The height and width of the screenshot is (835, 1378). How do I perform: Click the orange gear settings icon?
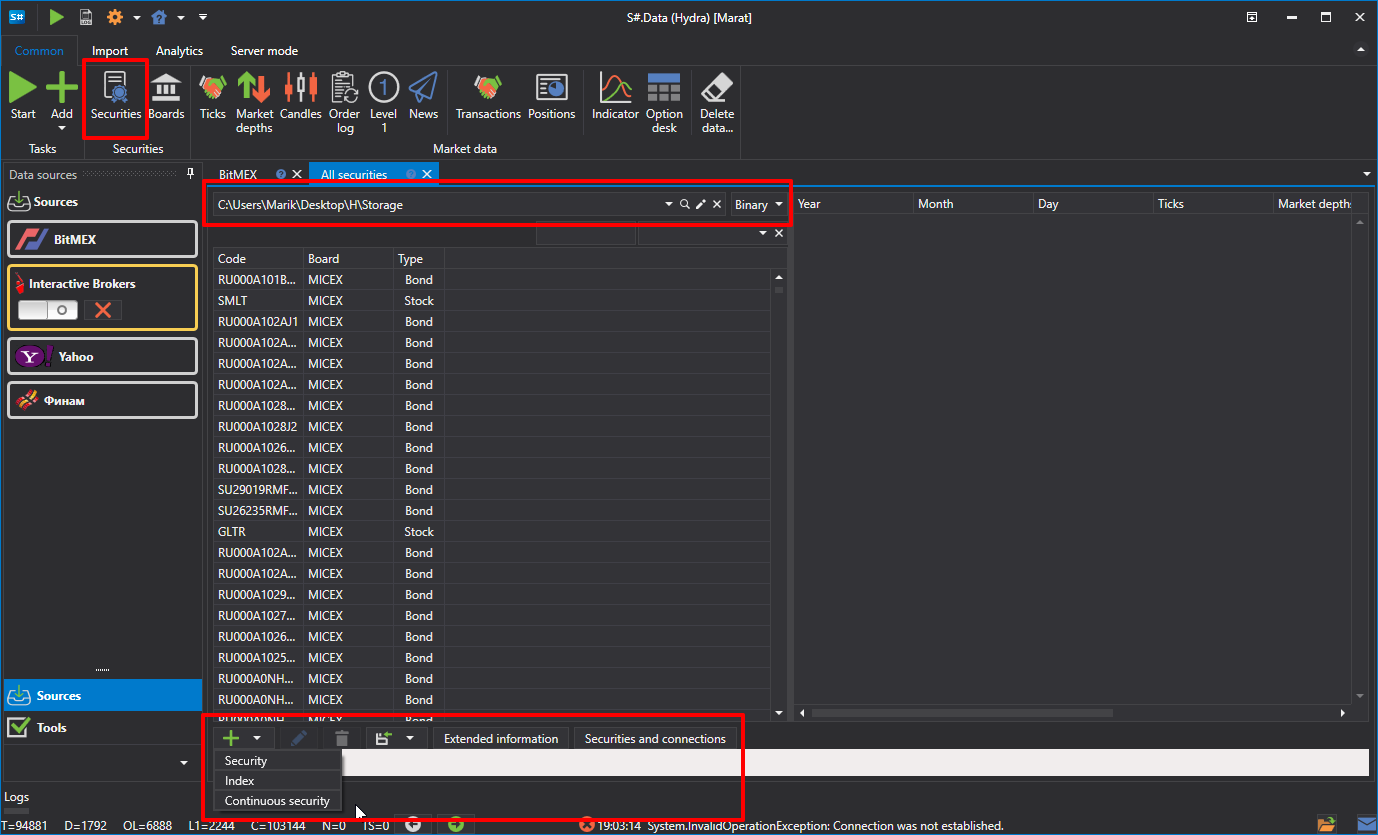[x=115, y=17]
